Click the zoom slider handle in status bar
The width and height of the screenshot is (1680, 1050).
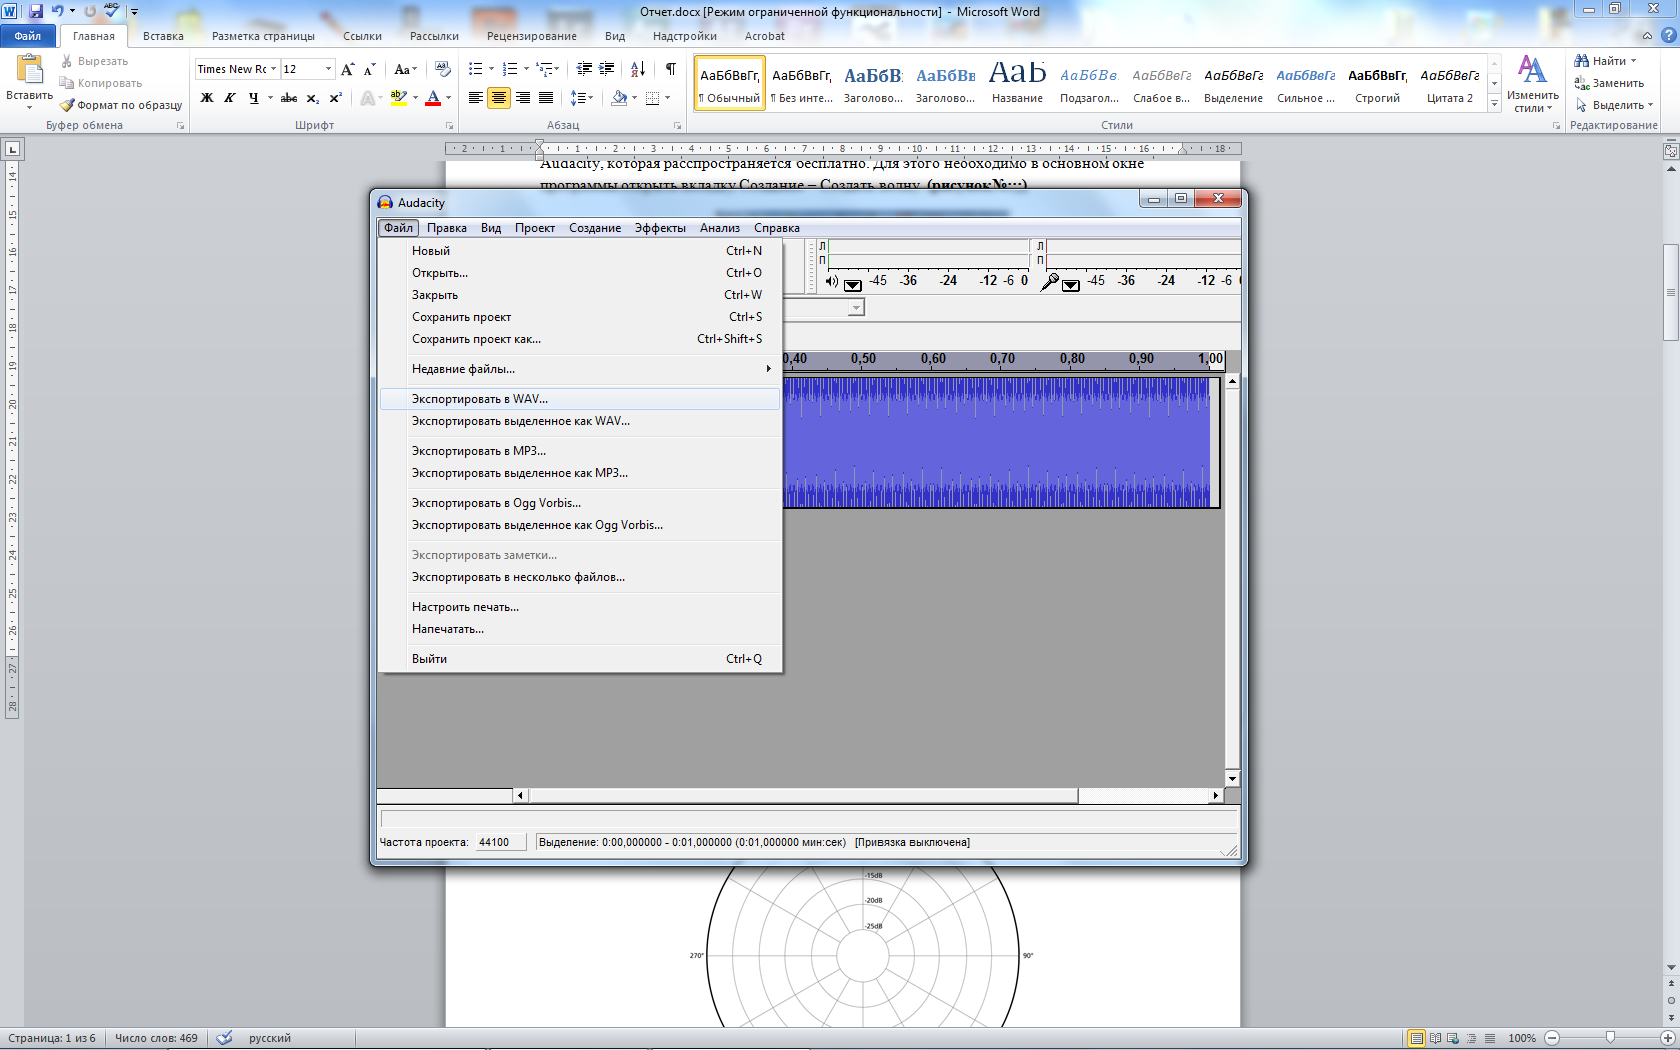click(x=1610, y=1038)
